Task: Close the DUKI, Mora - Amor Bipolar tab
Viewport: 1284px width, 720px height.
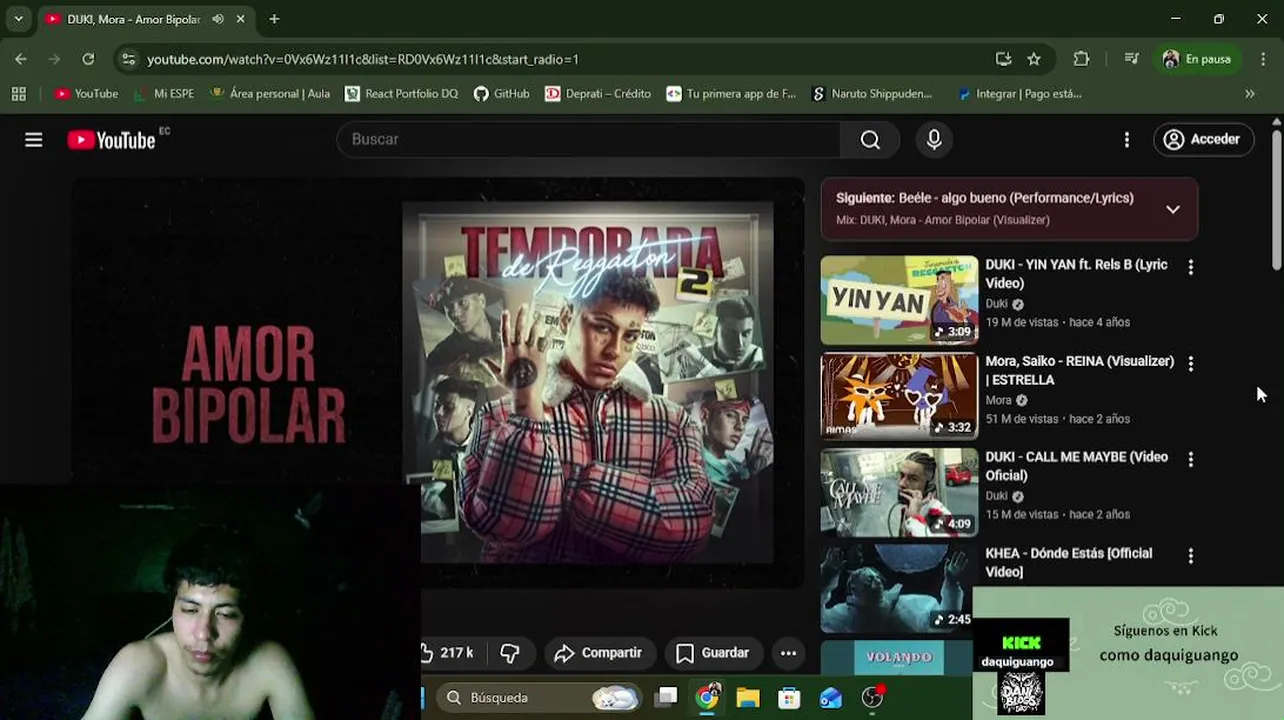Action: click(241, 19)
